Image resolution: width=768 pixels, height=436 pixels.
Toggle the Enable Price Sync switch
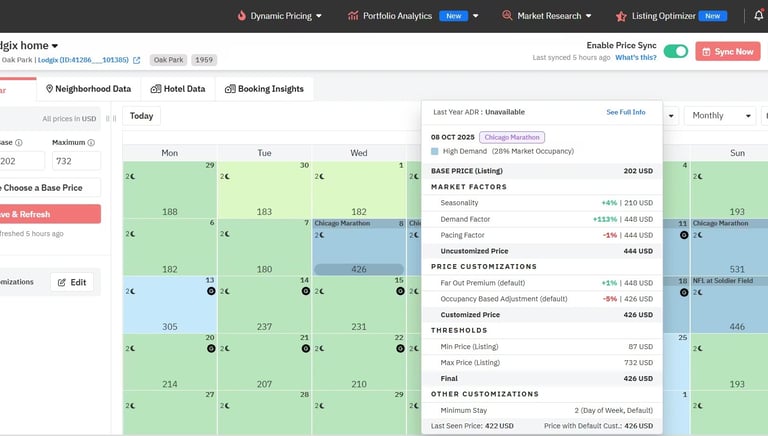676,51
